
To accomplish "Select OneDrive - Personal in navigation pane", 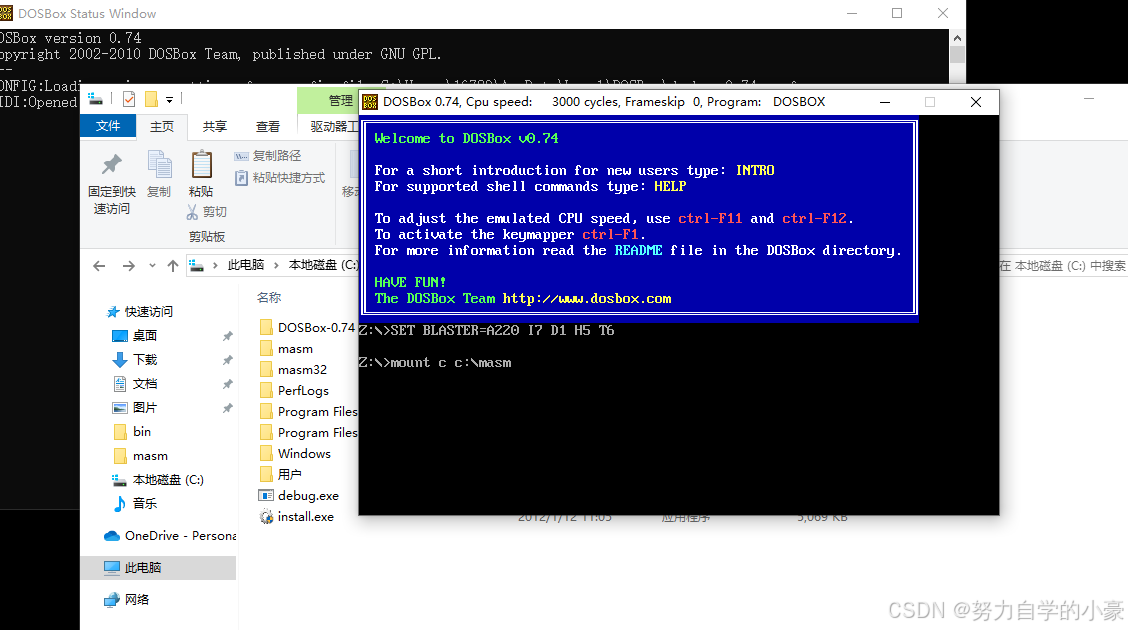I will click(170, 536).
